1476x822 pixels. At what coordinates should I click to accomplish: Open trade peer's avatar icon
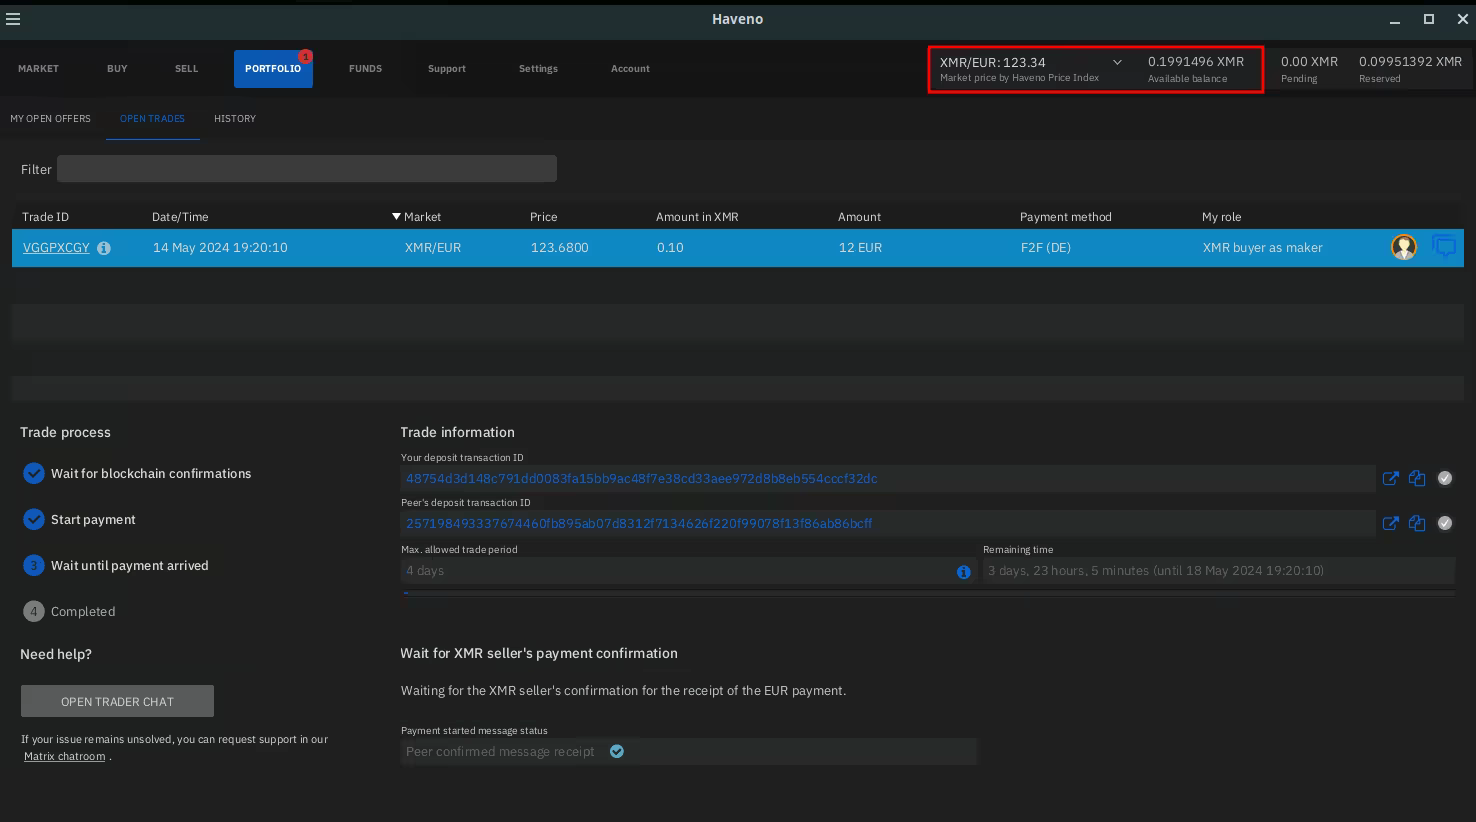point(1404,247)
